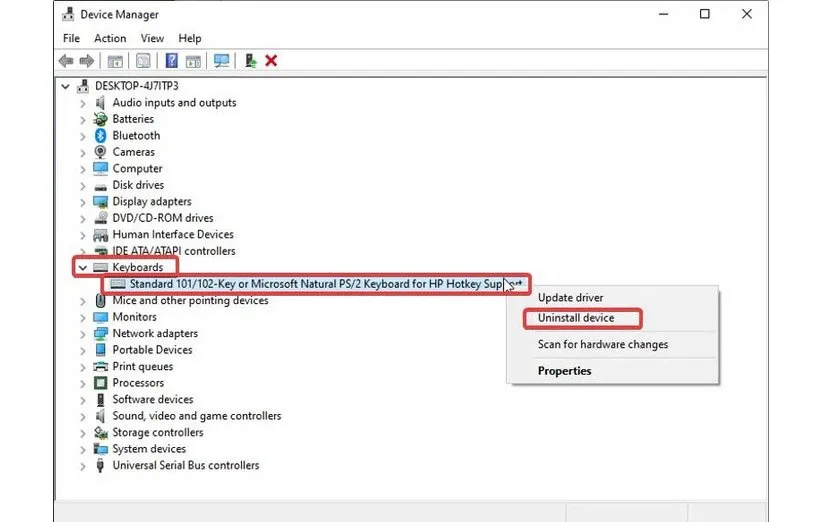822x522 pixels.
Task: Choose Update driver in context menu
Action: click(570, 297)
